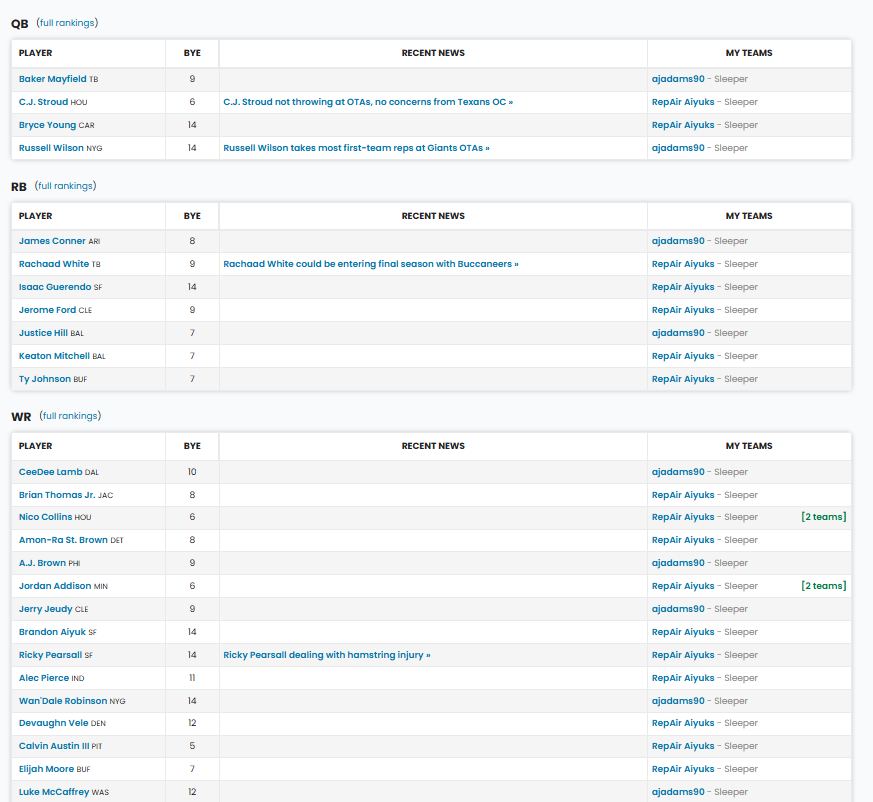Select bye week 5 for Calvin Austin III
The width and height of the screenshot is (873, 802).
(x=192, y=746)
